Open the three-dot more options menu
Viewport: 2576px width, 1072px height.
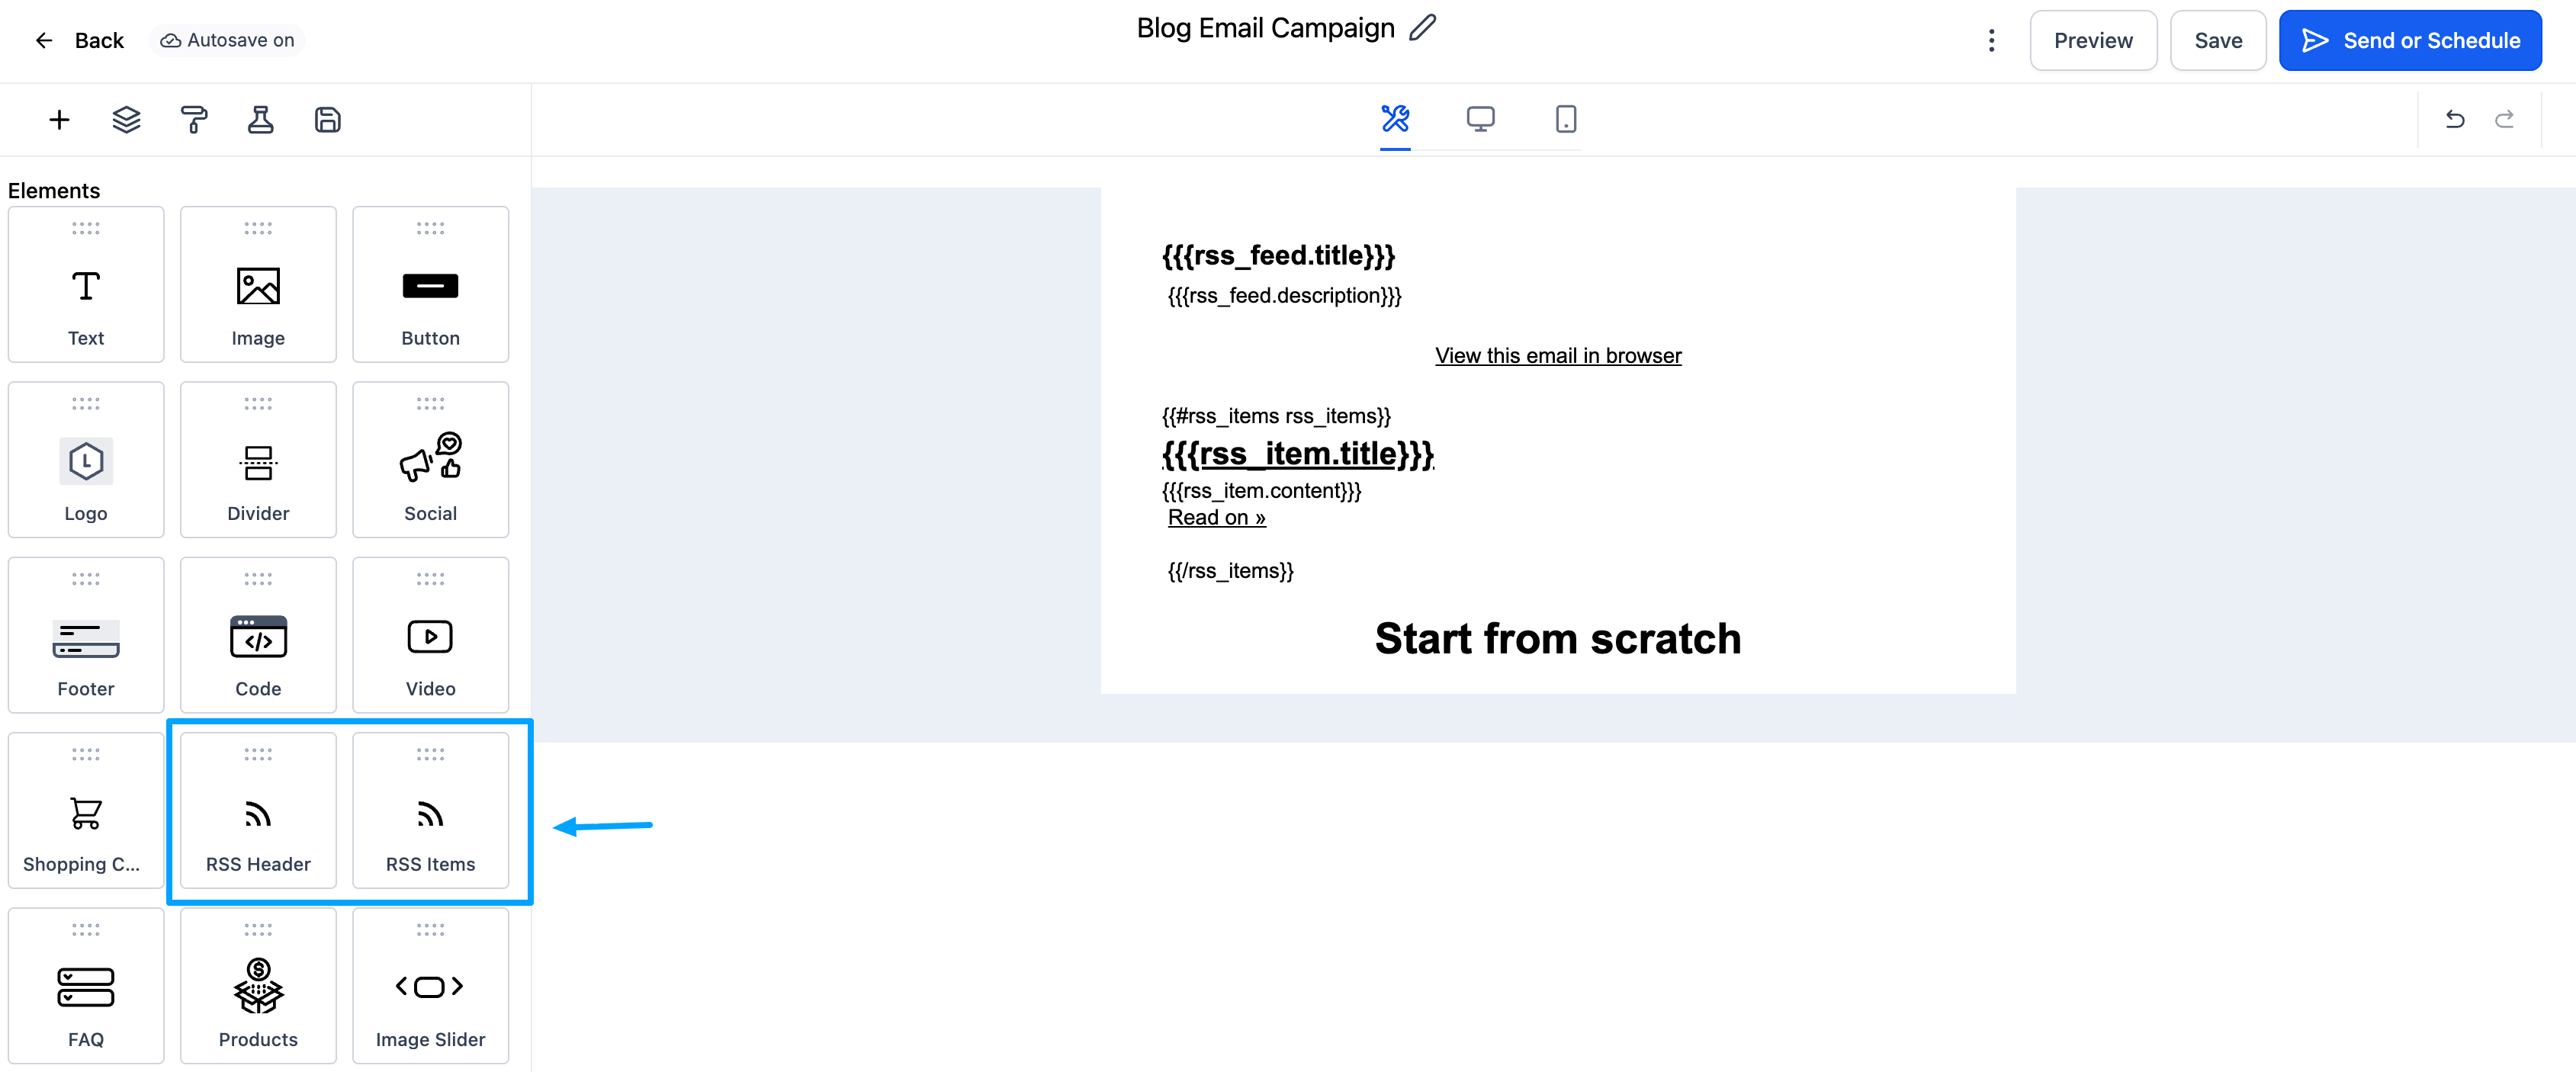coord(1992,41)
